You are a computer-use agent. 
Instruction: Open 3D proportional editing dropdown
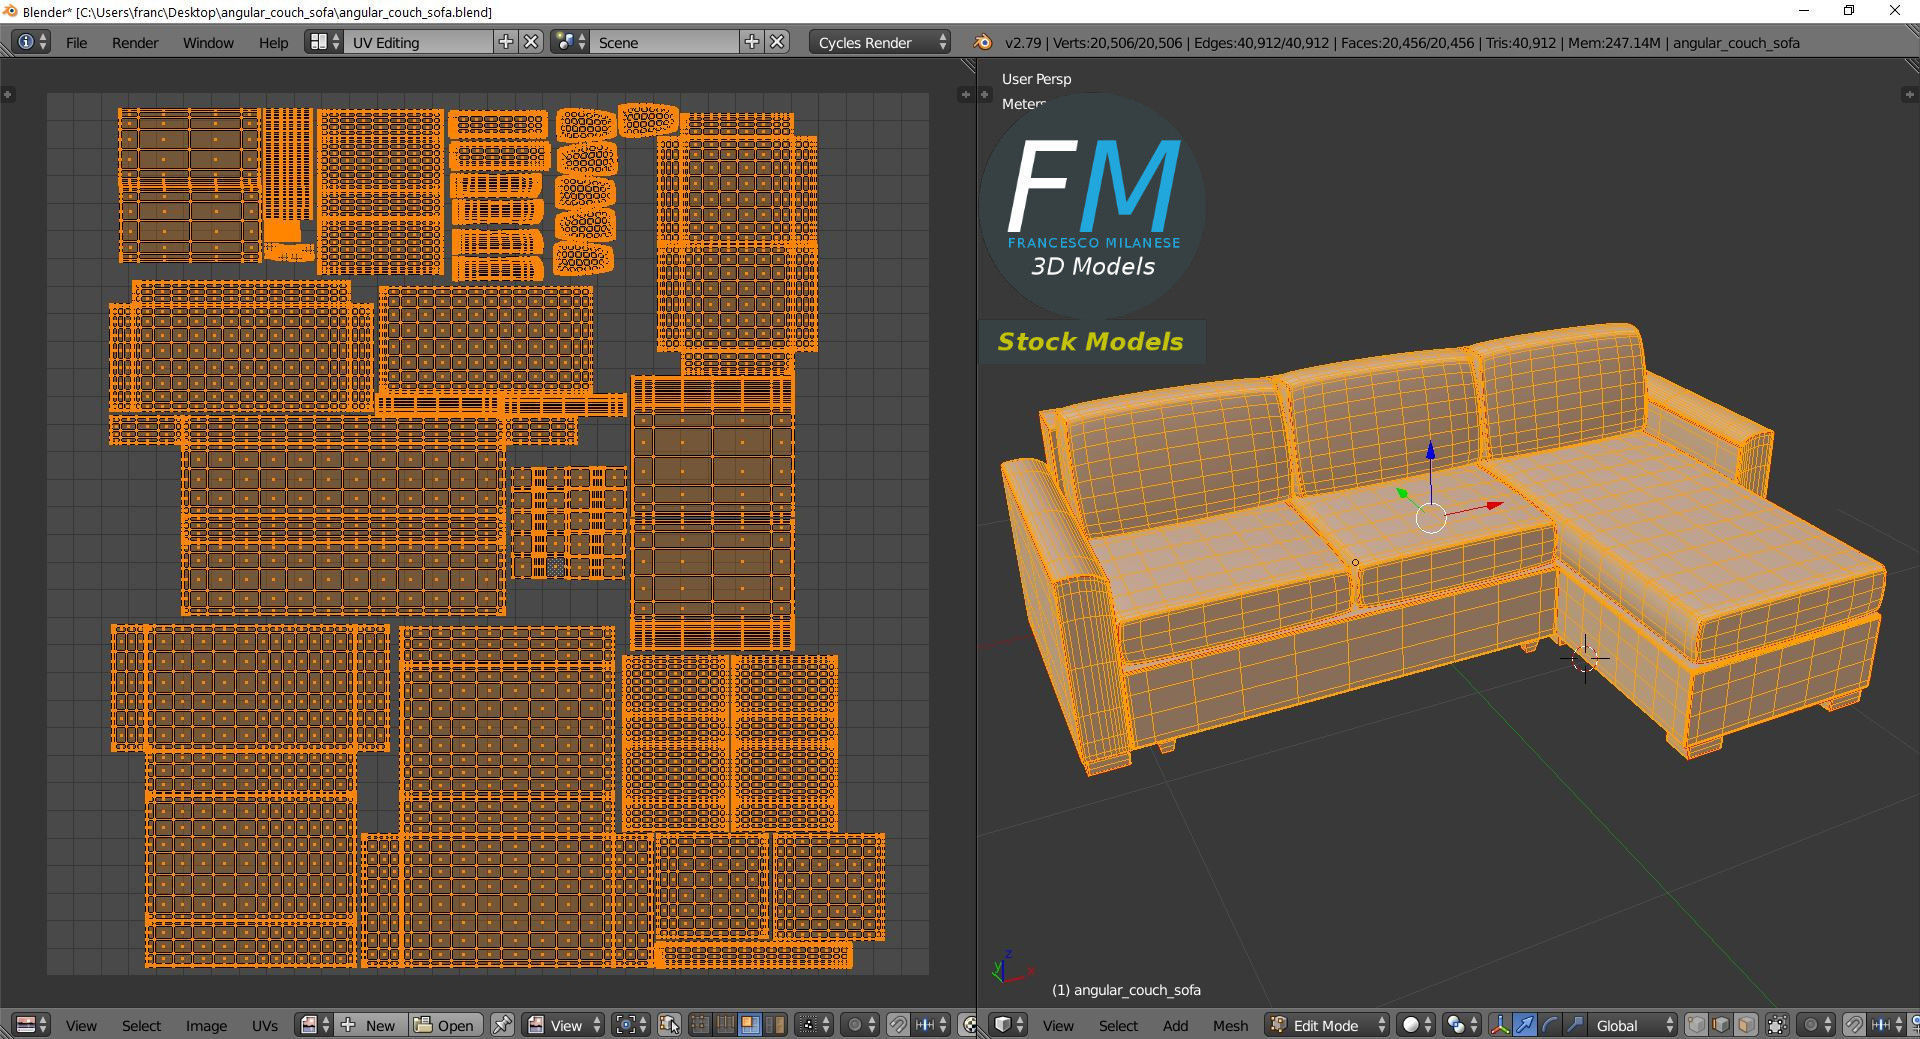(x=1815, y=1025)
